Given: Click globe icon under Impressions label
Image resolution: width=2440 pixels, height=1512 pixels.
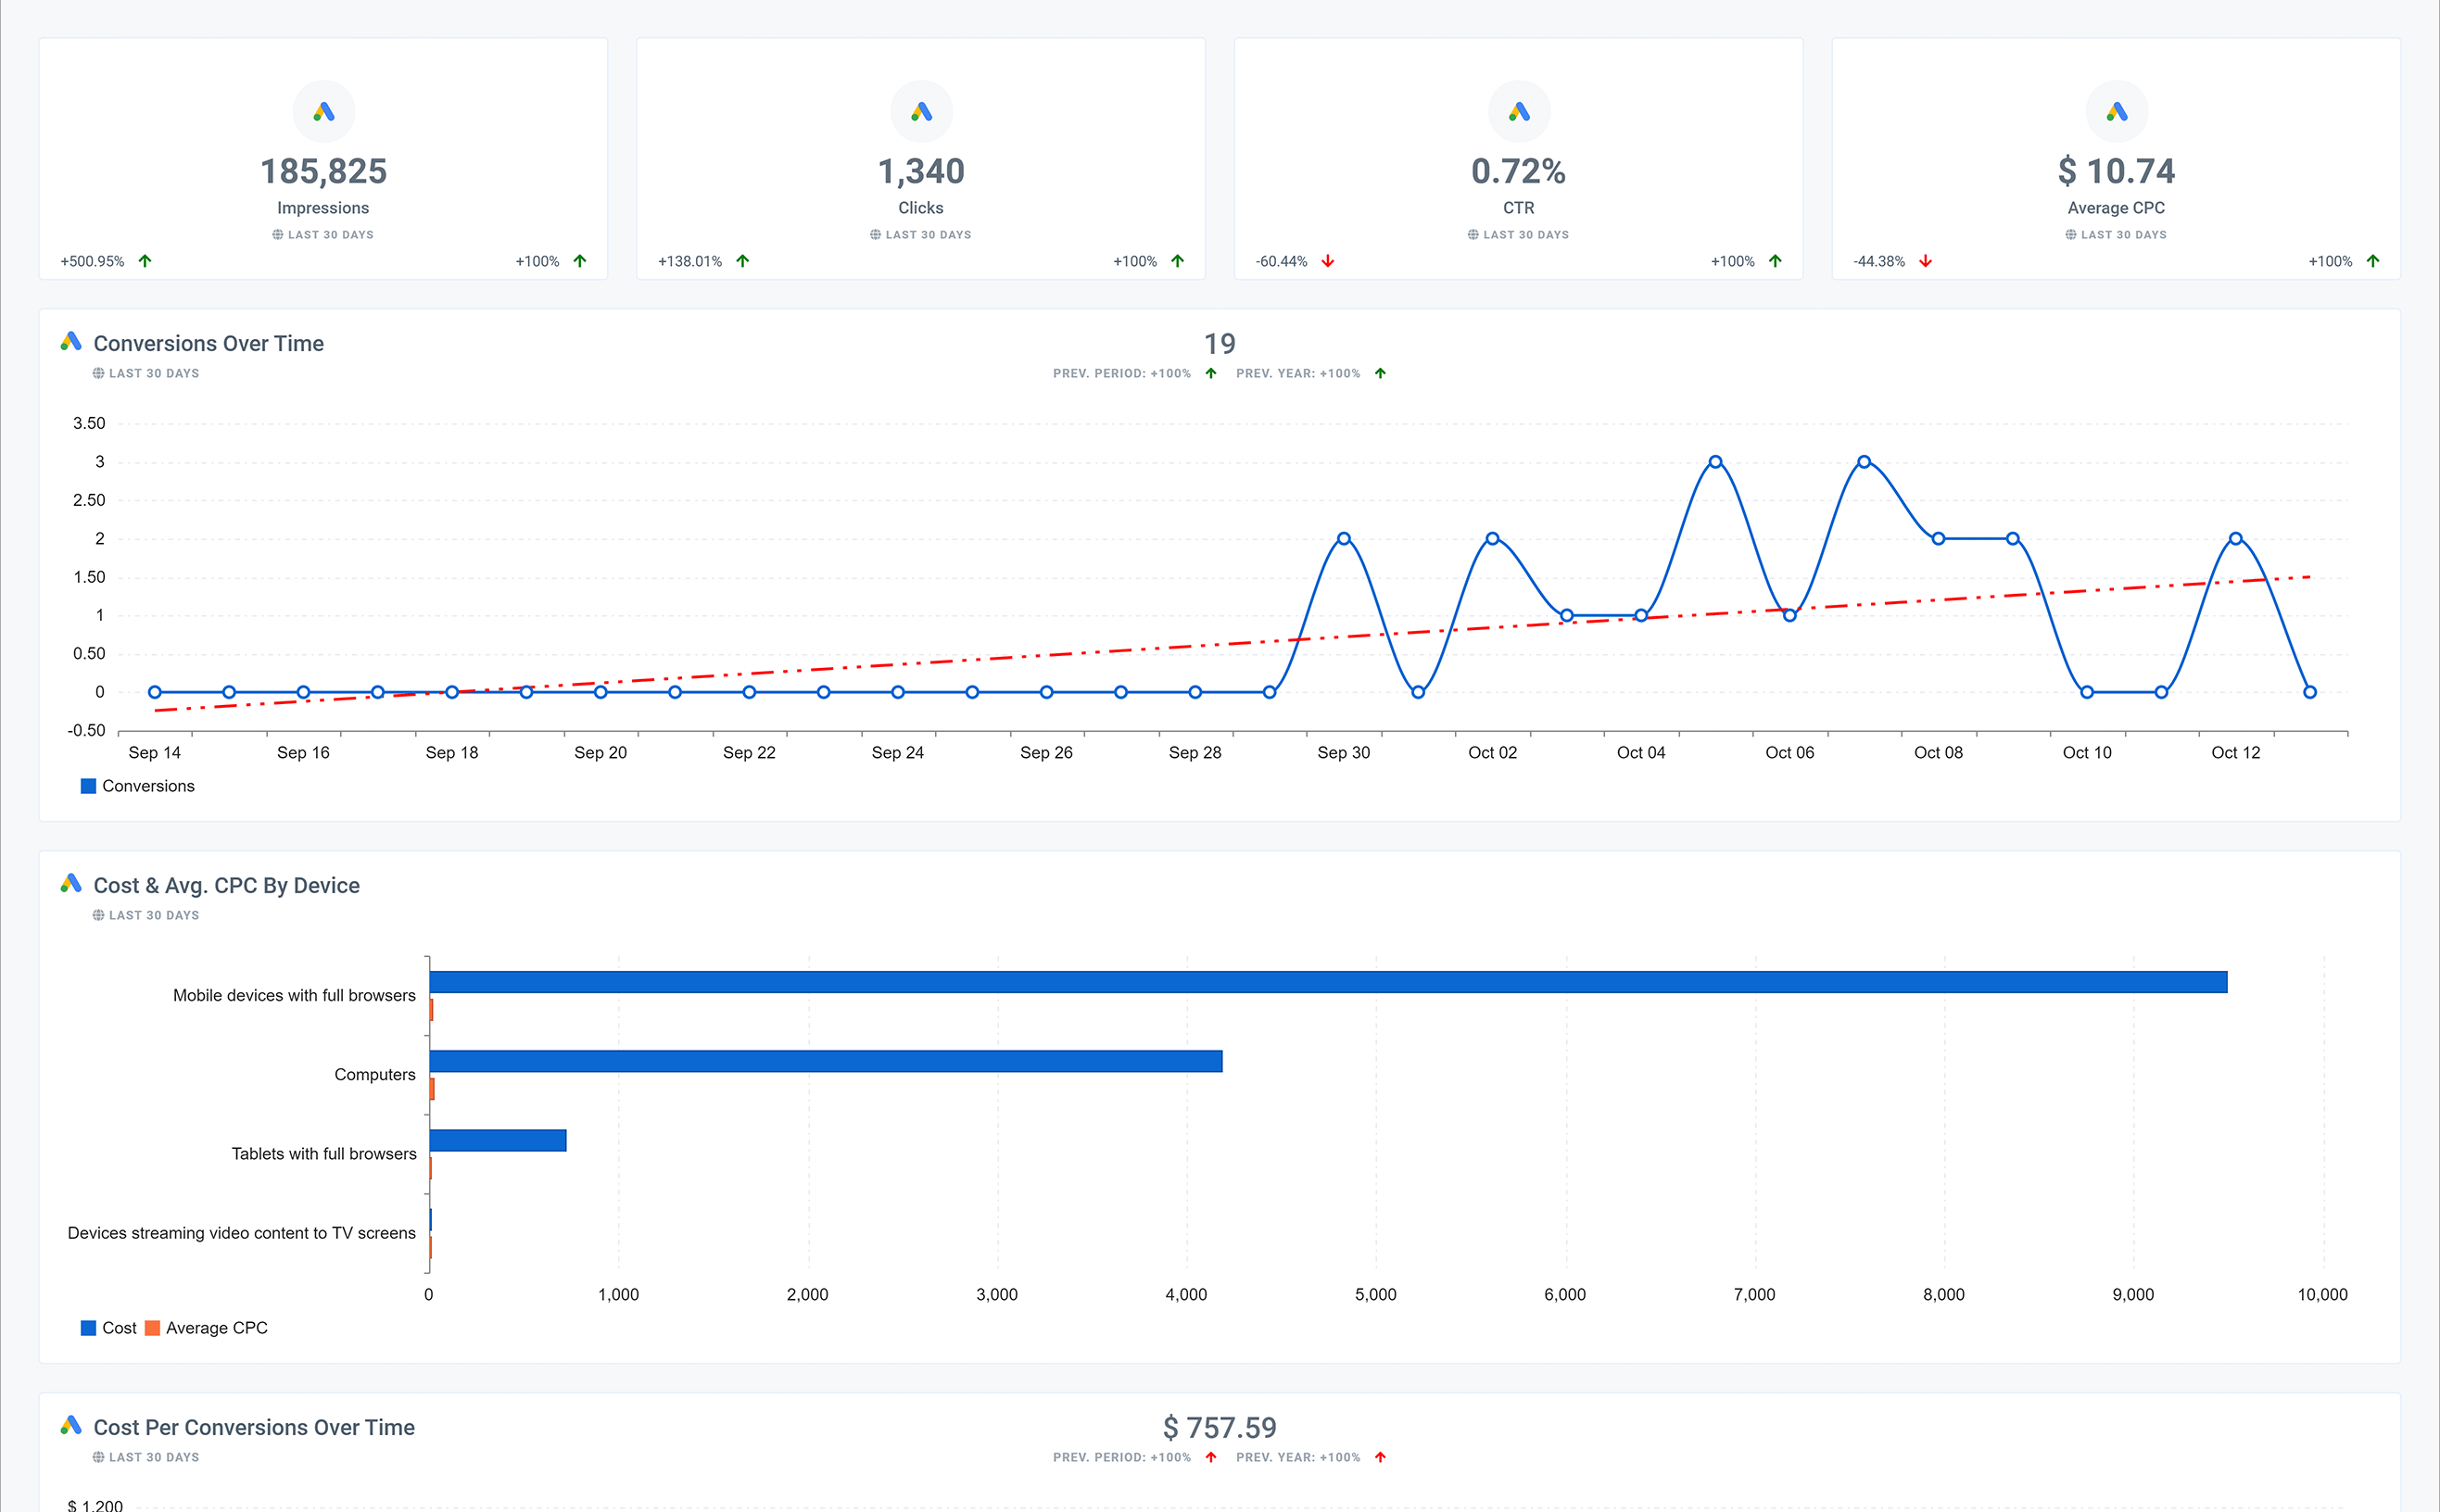Looking at the screenshot, I should click(x=278, y=235).
